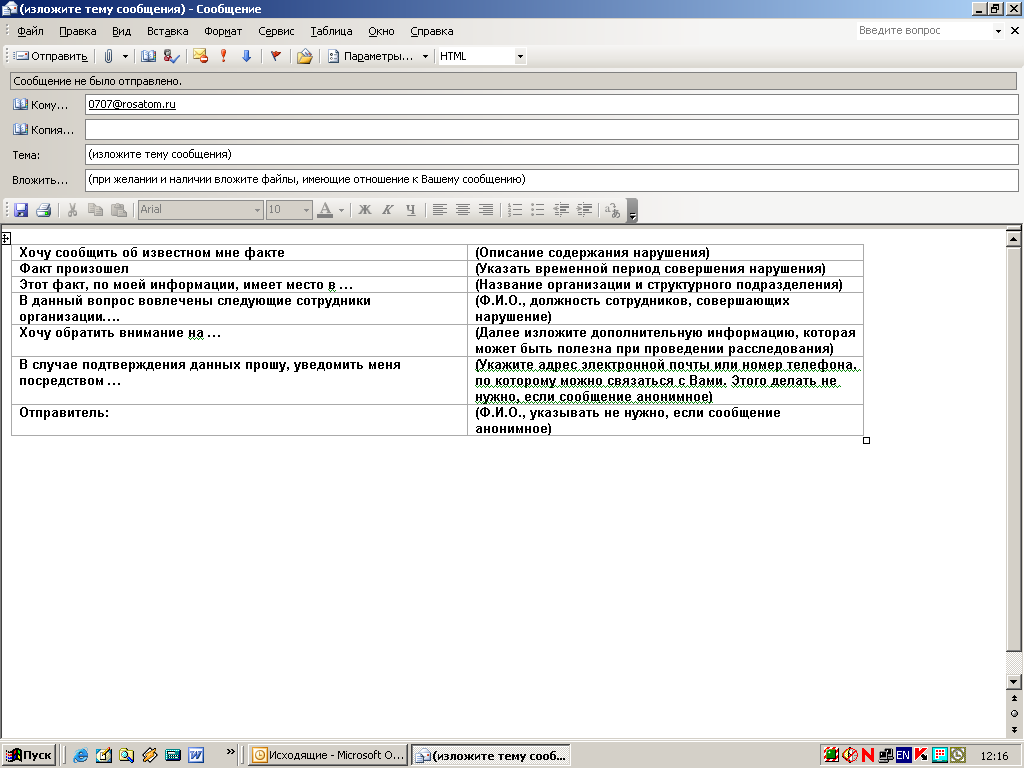Align text right
This screenshot has width=1024, height=768.
coord(485,210)
